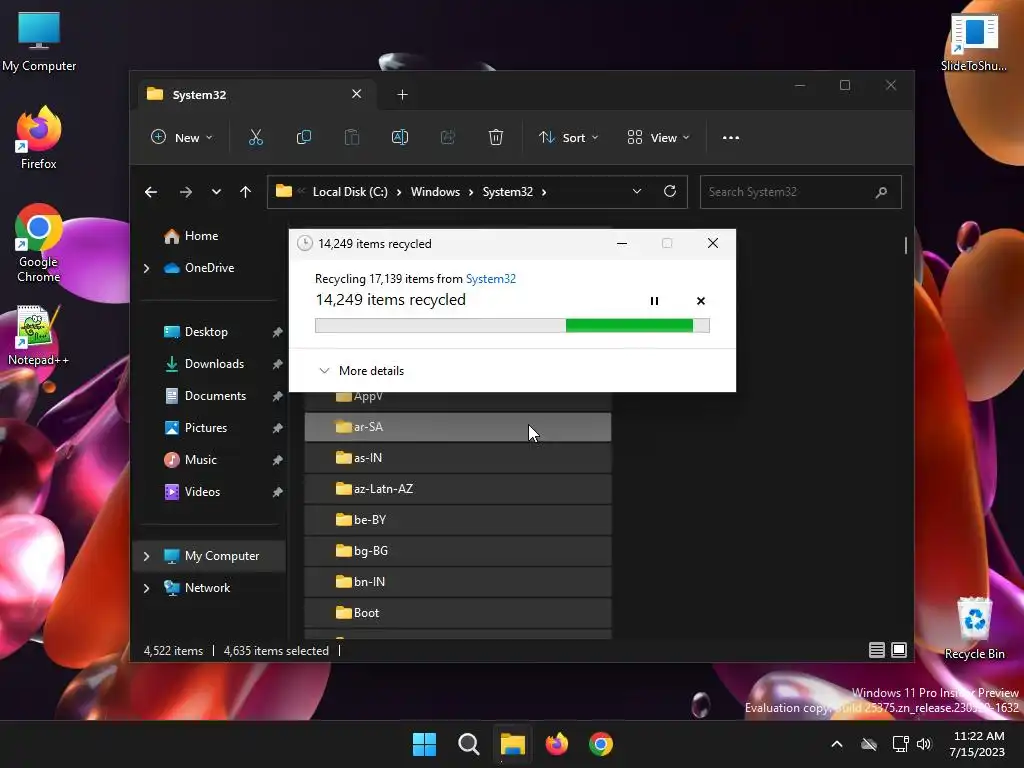The image size is (1024, 768).
Task: Click the search magnifier in Search System32
Action: tap(881, 192)
